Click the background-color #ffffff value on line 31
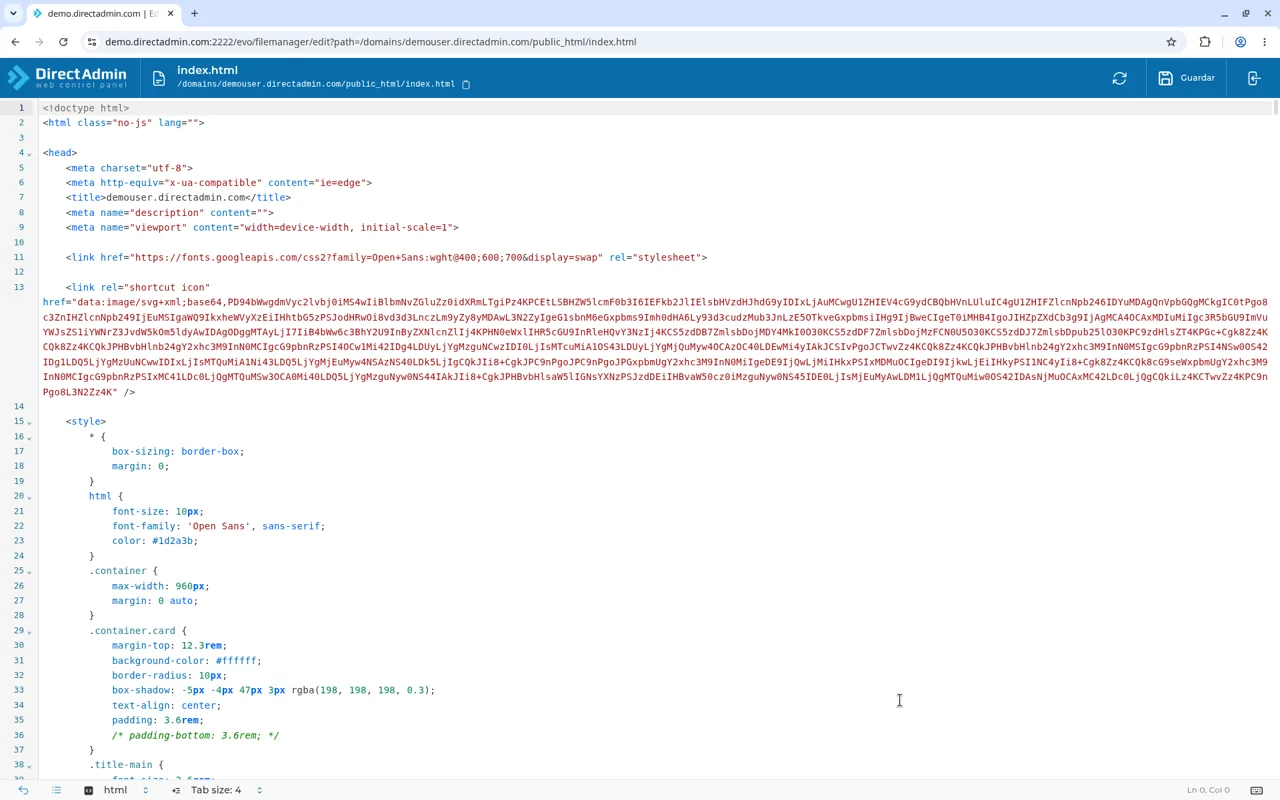The height and width of the screenshot is (800, 1280). [x=237, y=661]
